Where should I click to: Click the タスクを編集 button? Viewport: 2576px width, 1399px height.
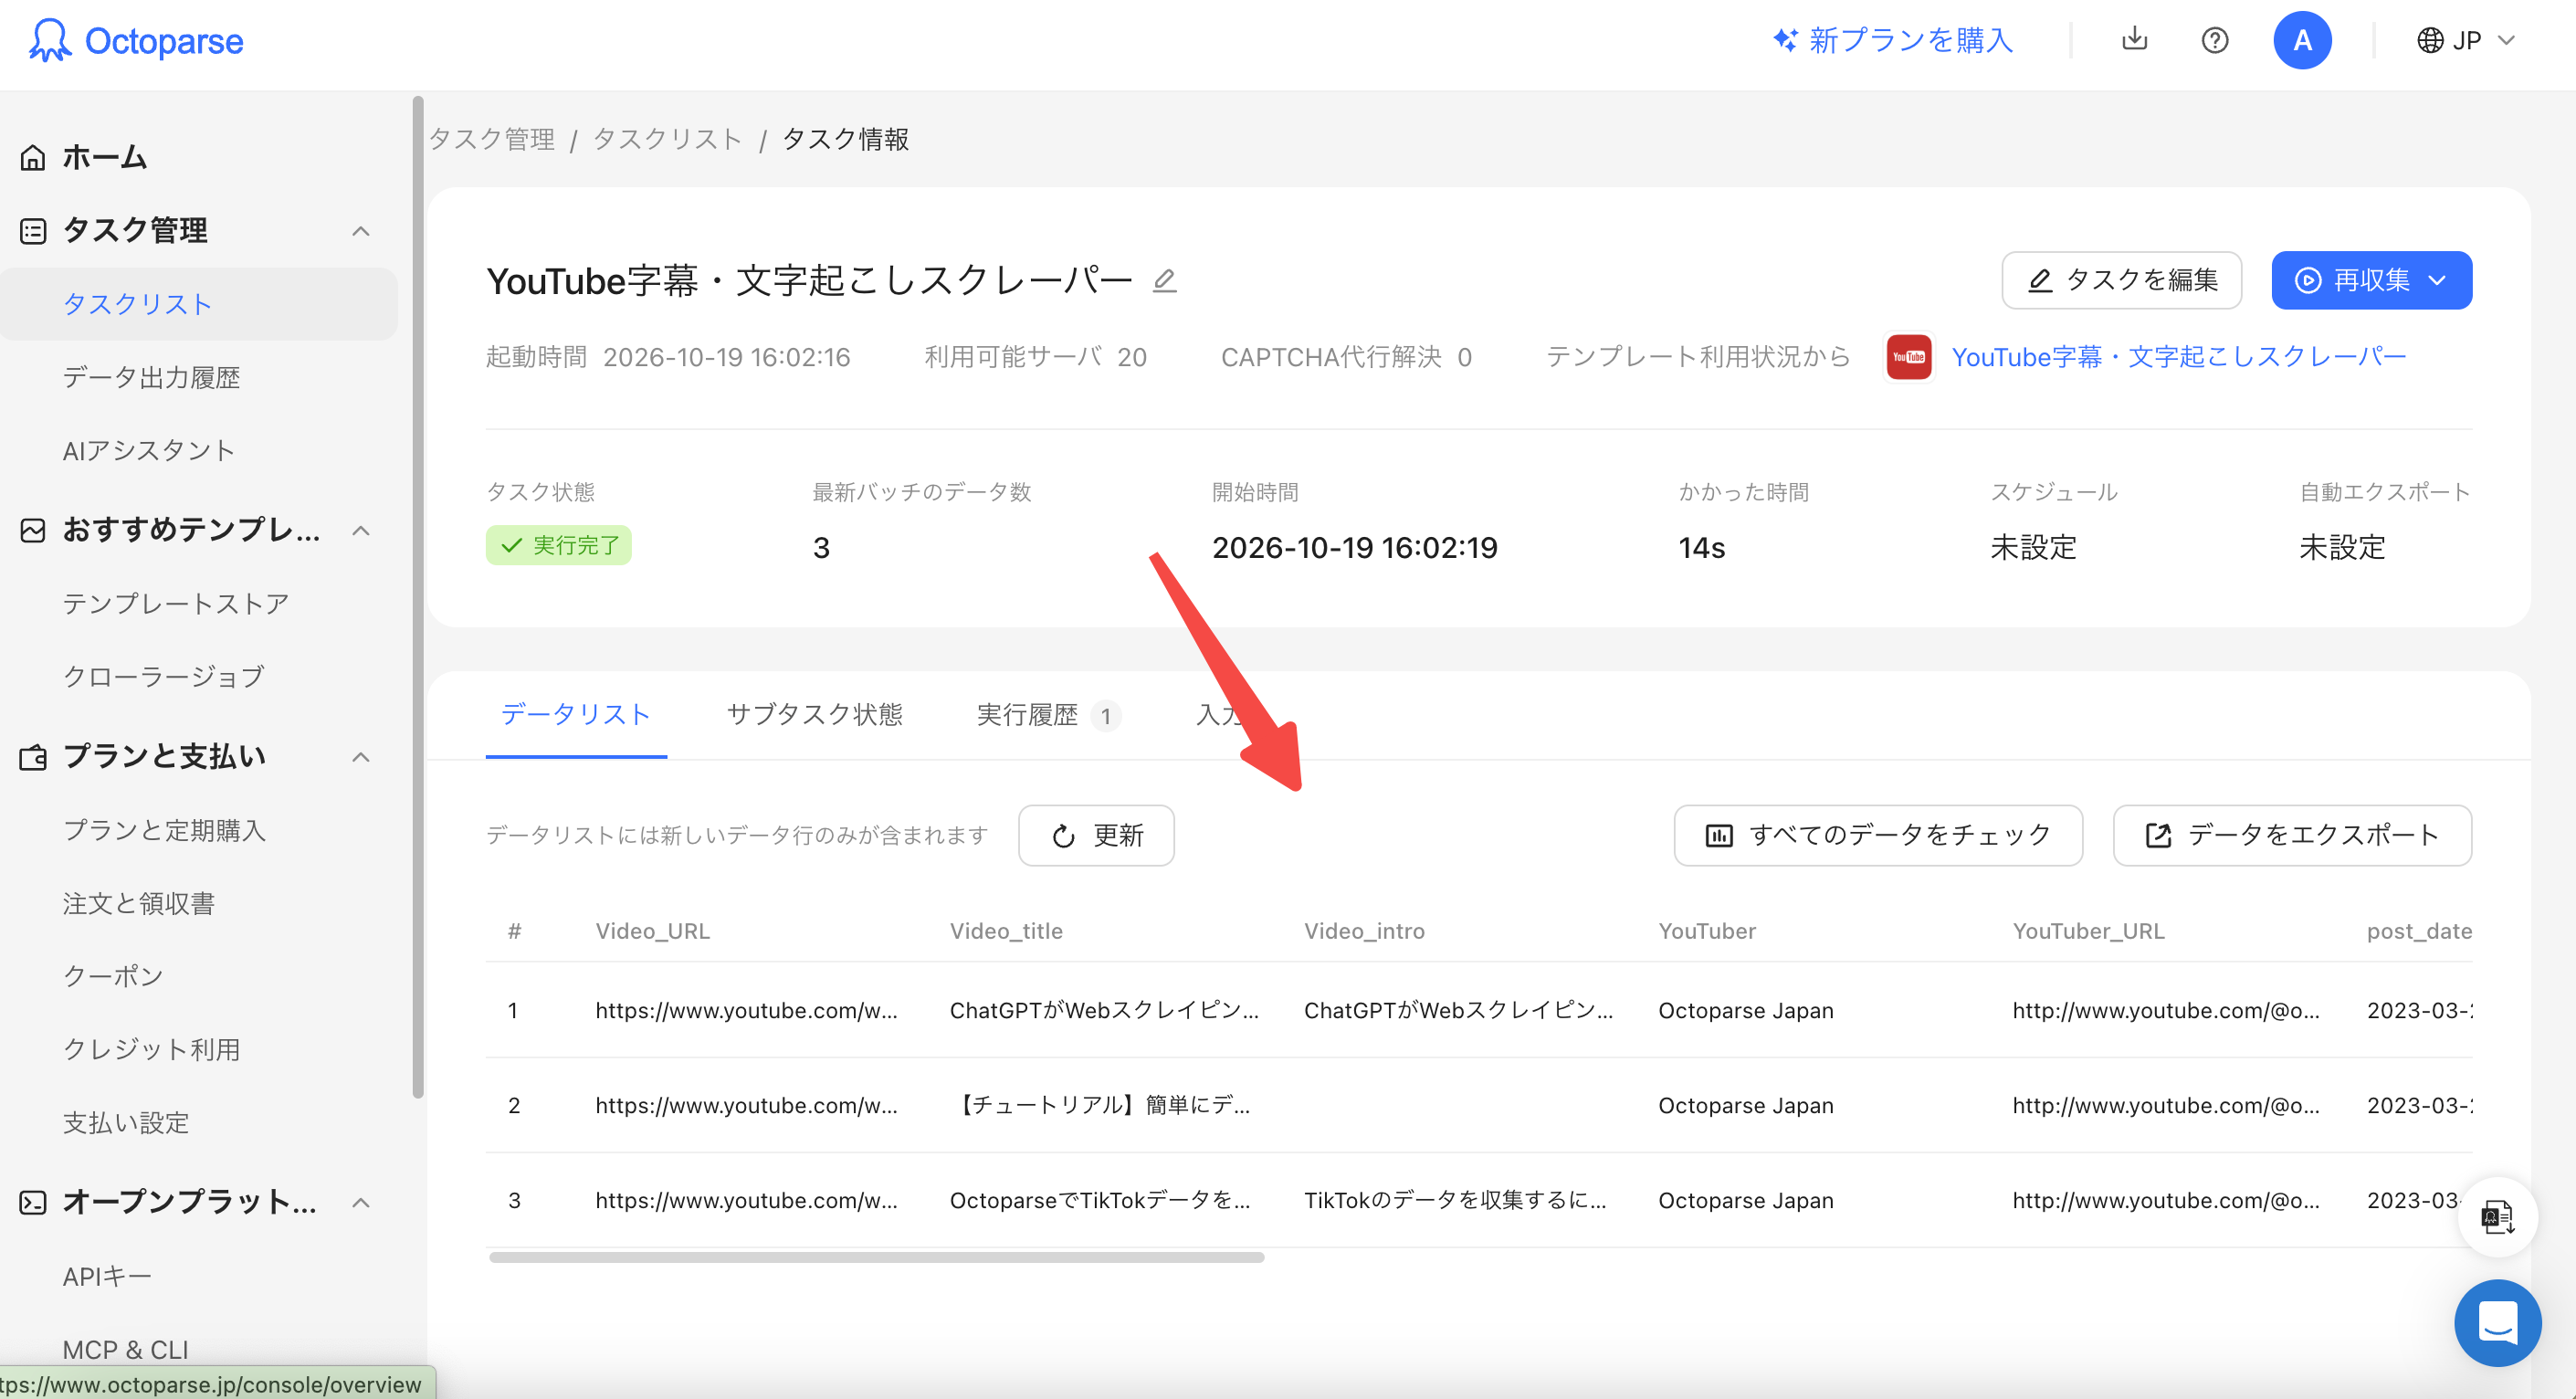[x=2121, y=280]
